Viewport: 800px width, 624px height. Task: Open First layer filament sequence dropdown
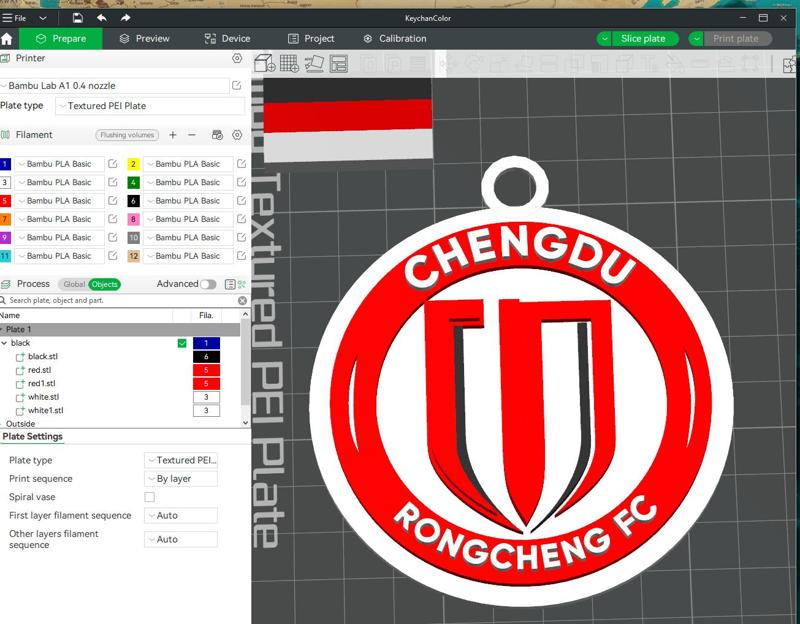[x=181, y=515]
